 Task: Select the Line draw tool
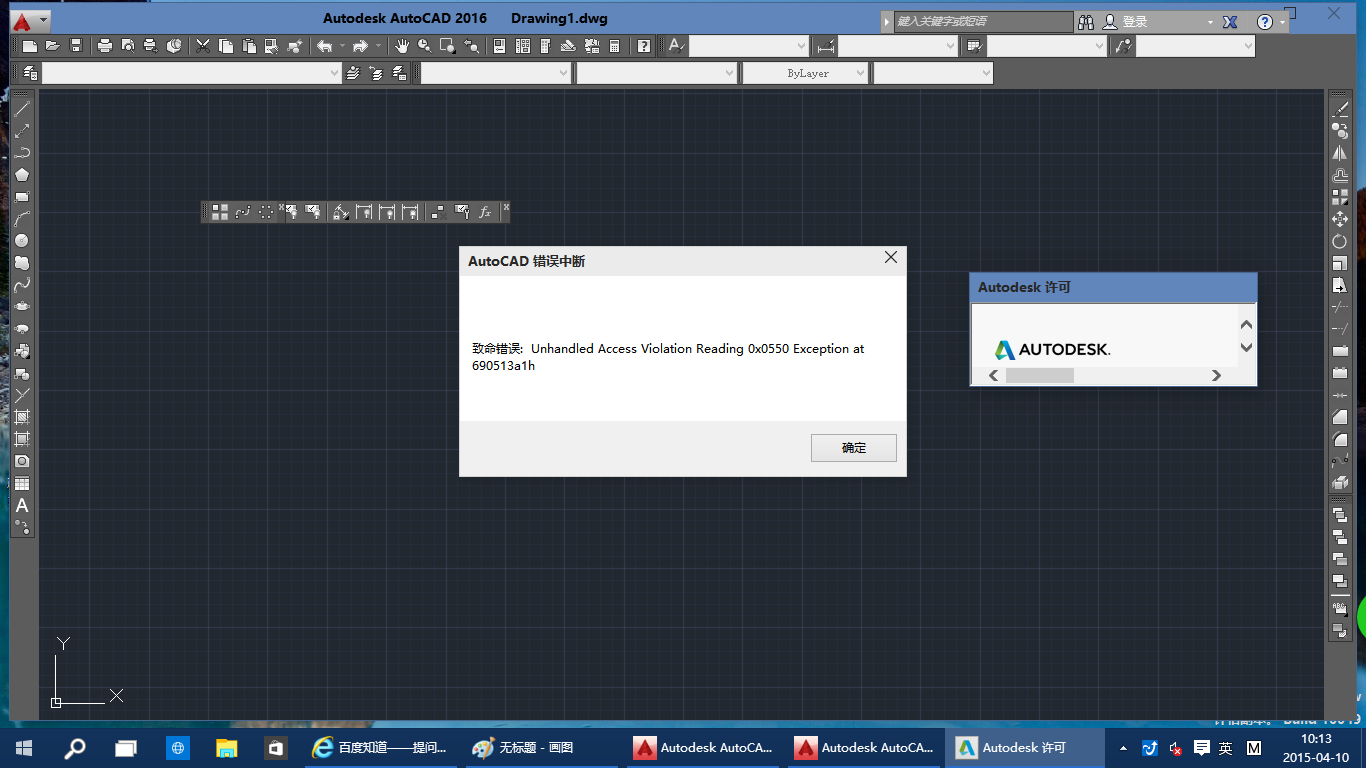[x=22, y=108]
